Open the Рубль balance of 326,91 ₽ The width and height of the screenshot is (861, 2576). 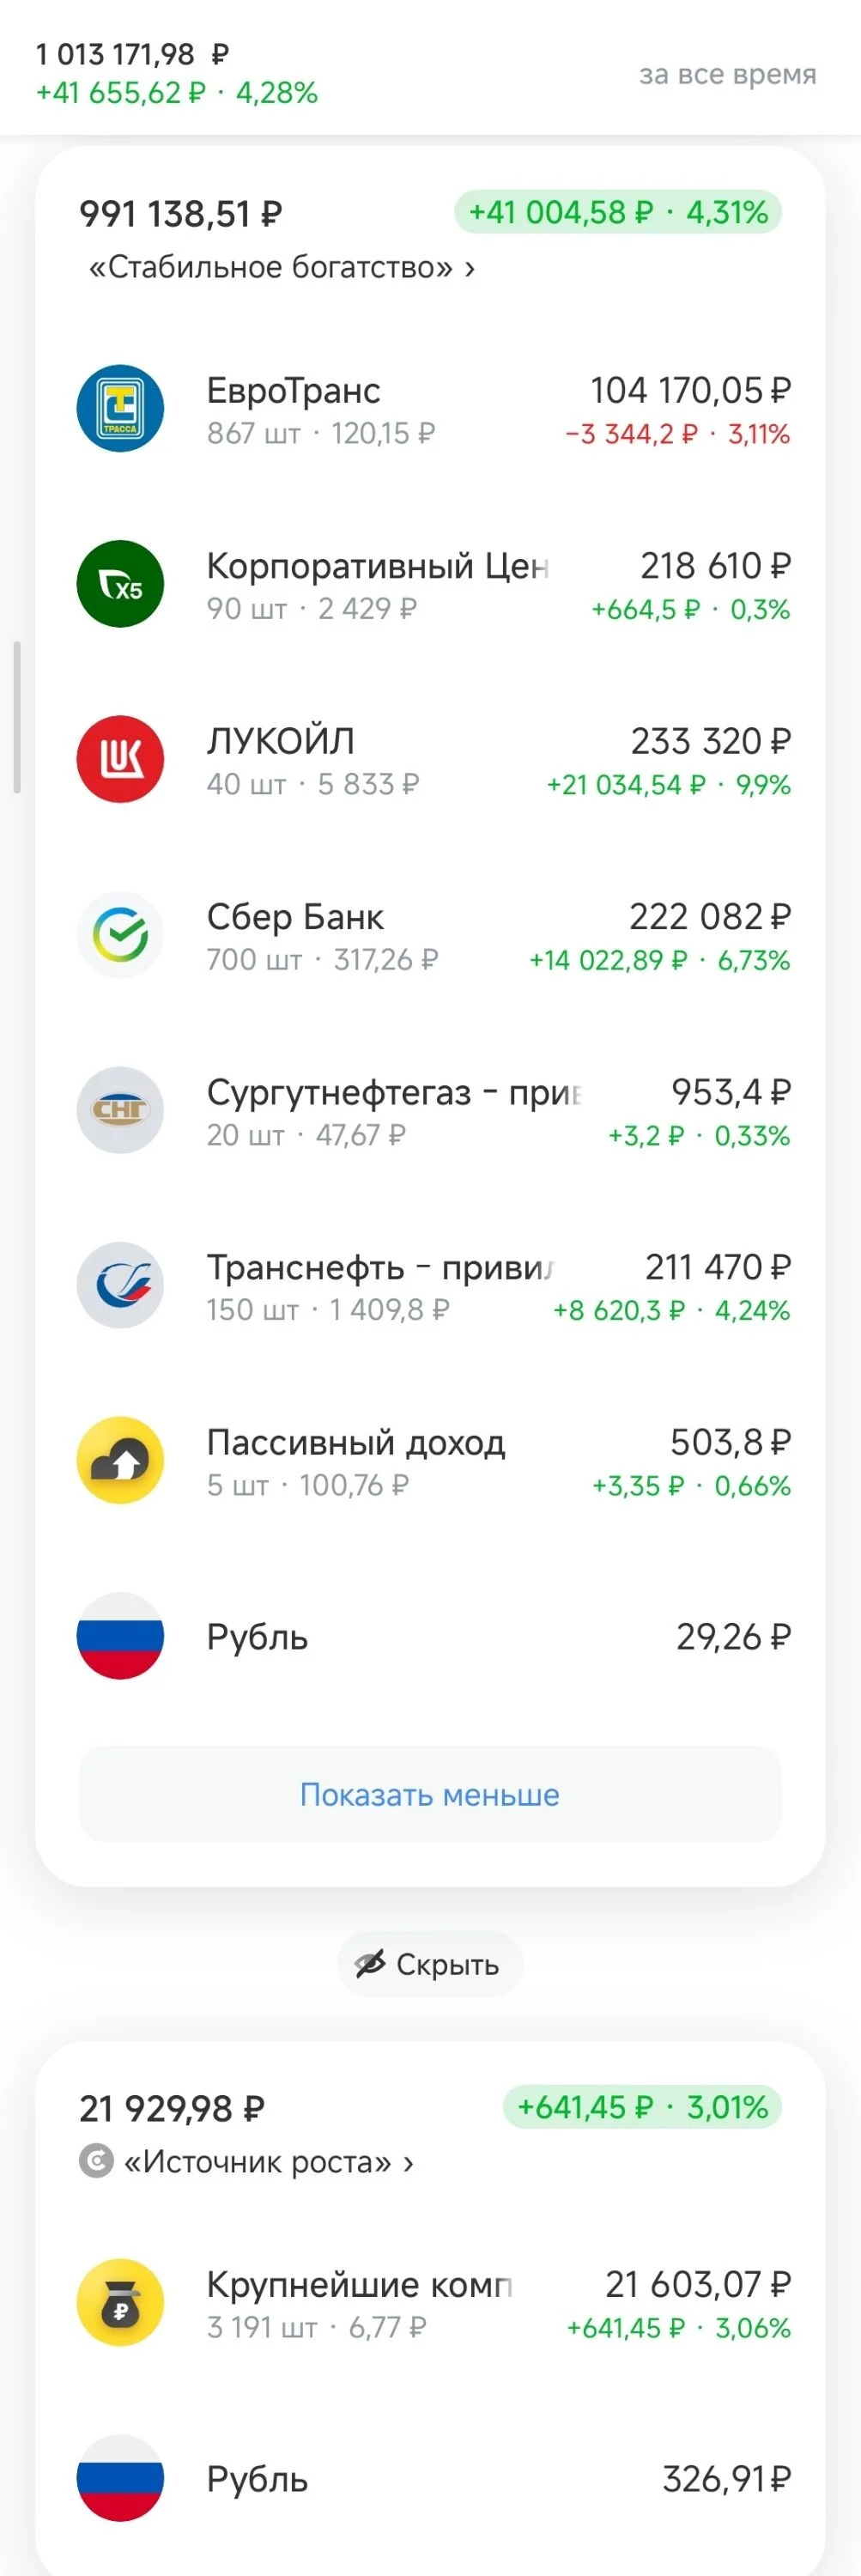pyautogui.click(x=430, y=2478)
